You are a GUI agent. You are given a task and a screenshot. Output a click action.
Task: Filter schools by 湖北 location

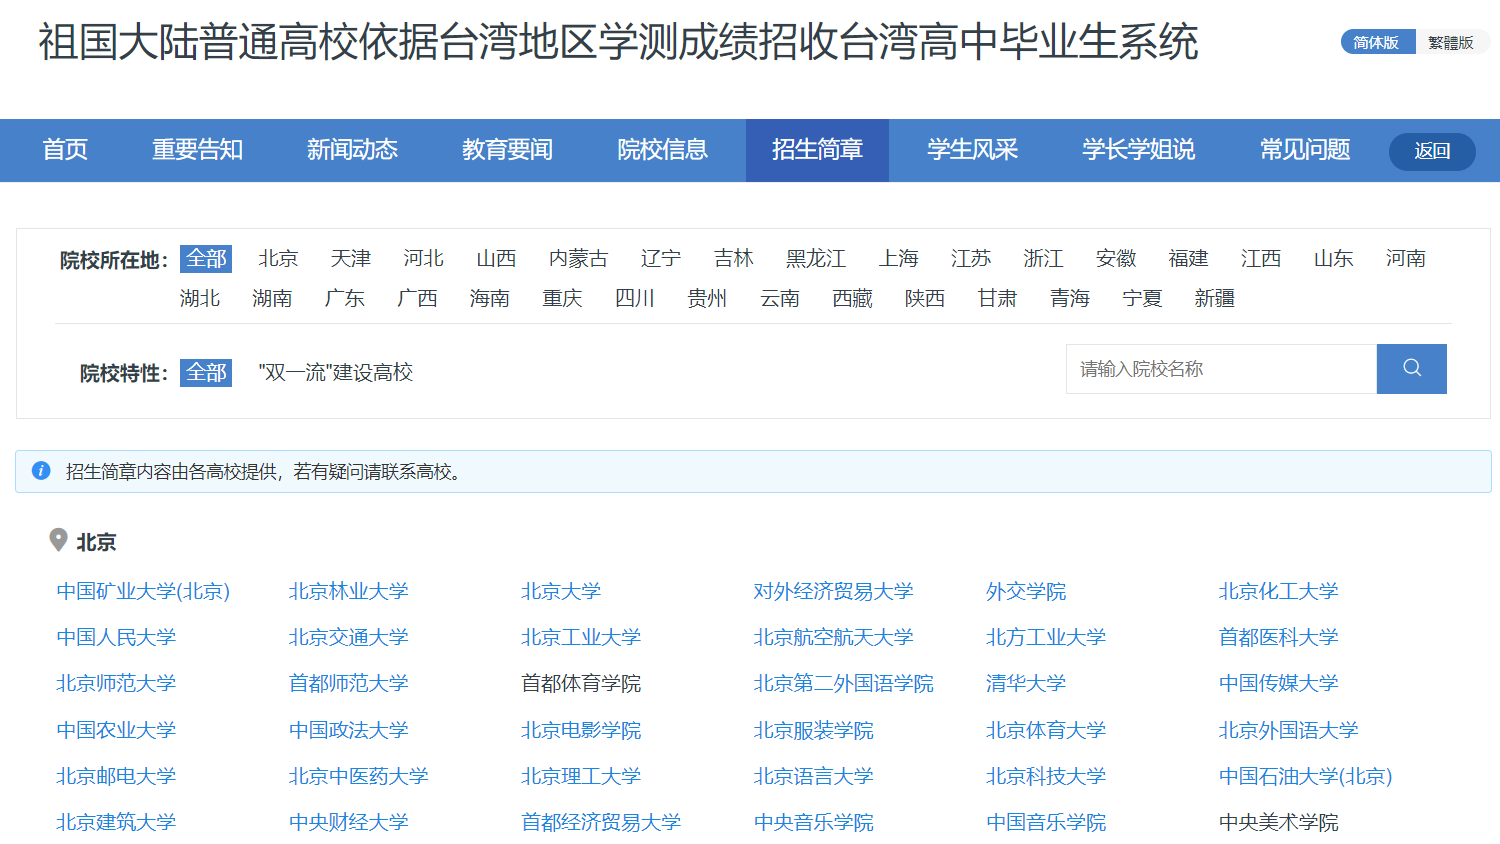coord(200,299)
